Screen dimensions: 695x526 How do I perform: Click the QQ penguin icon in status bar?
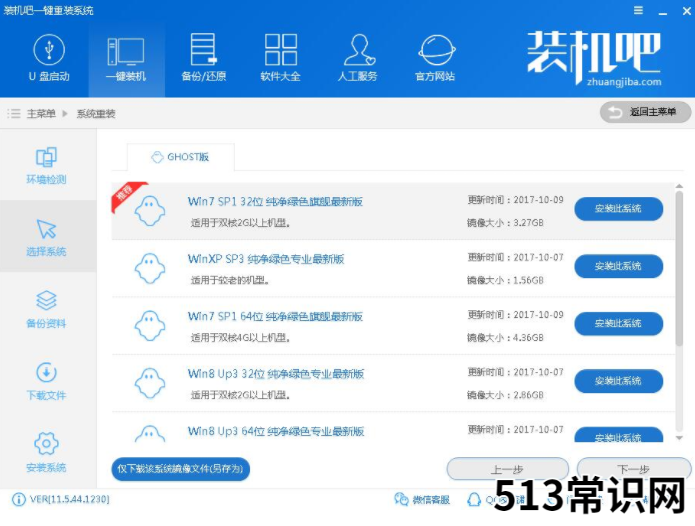pyautogui.click(x=474, y=500)
